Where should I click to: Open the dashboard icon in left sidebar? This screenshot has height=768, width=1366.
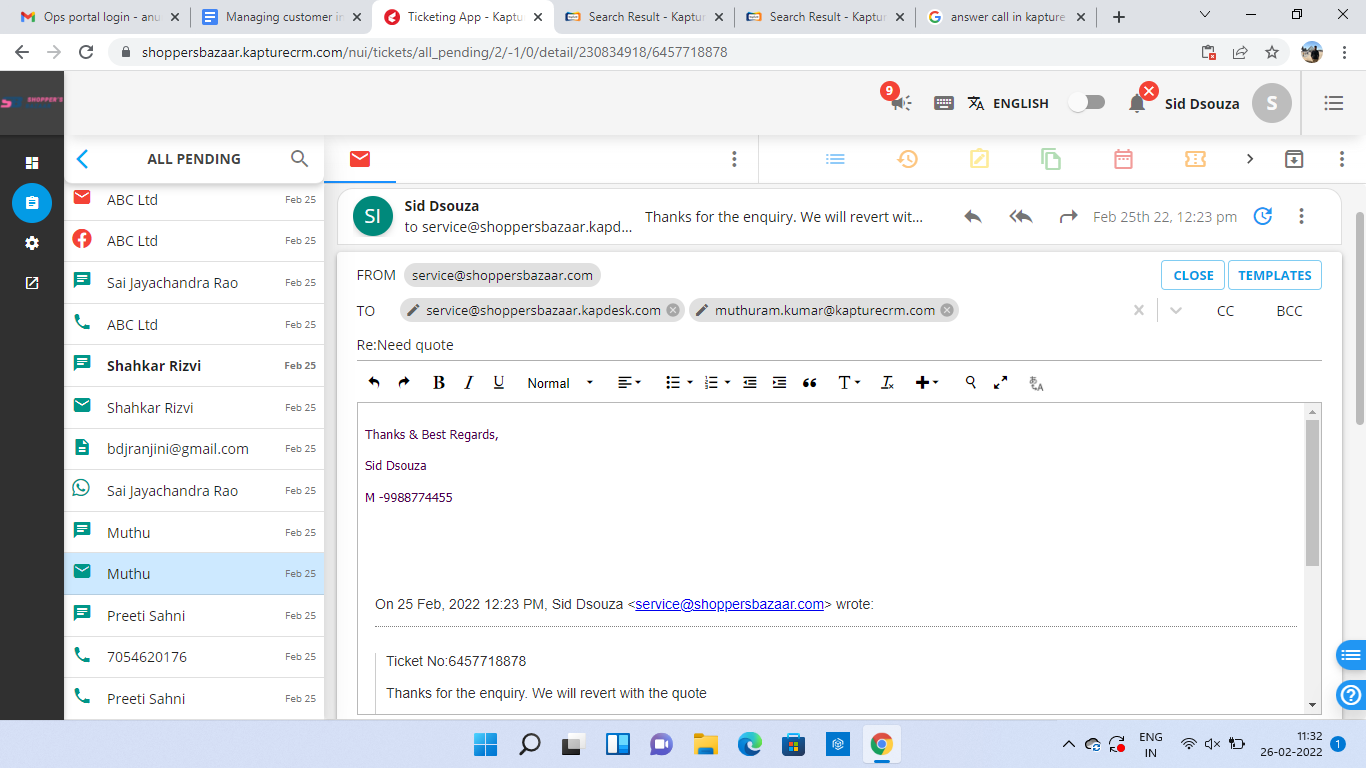(x=32, y=162)
